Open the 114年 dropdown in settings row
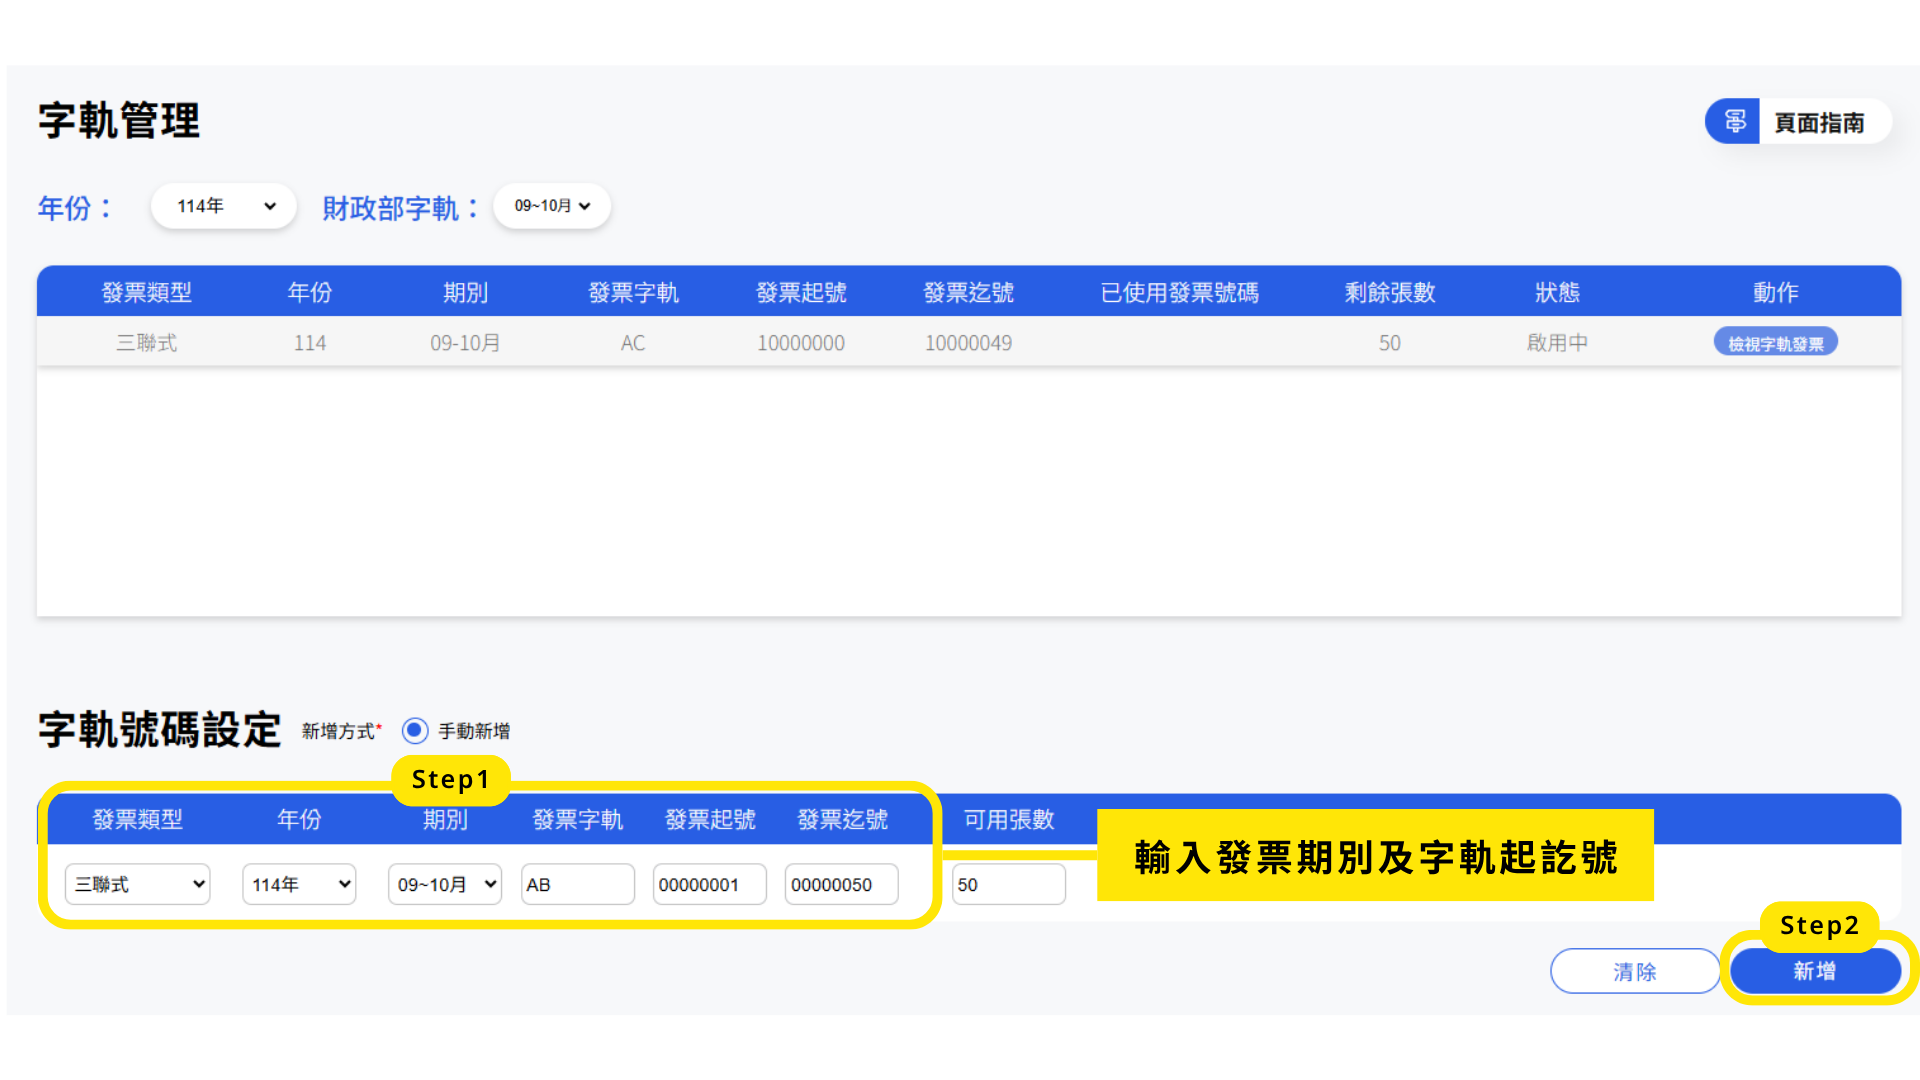 coord(299,885)
